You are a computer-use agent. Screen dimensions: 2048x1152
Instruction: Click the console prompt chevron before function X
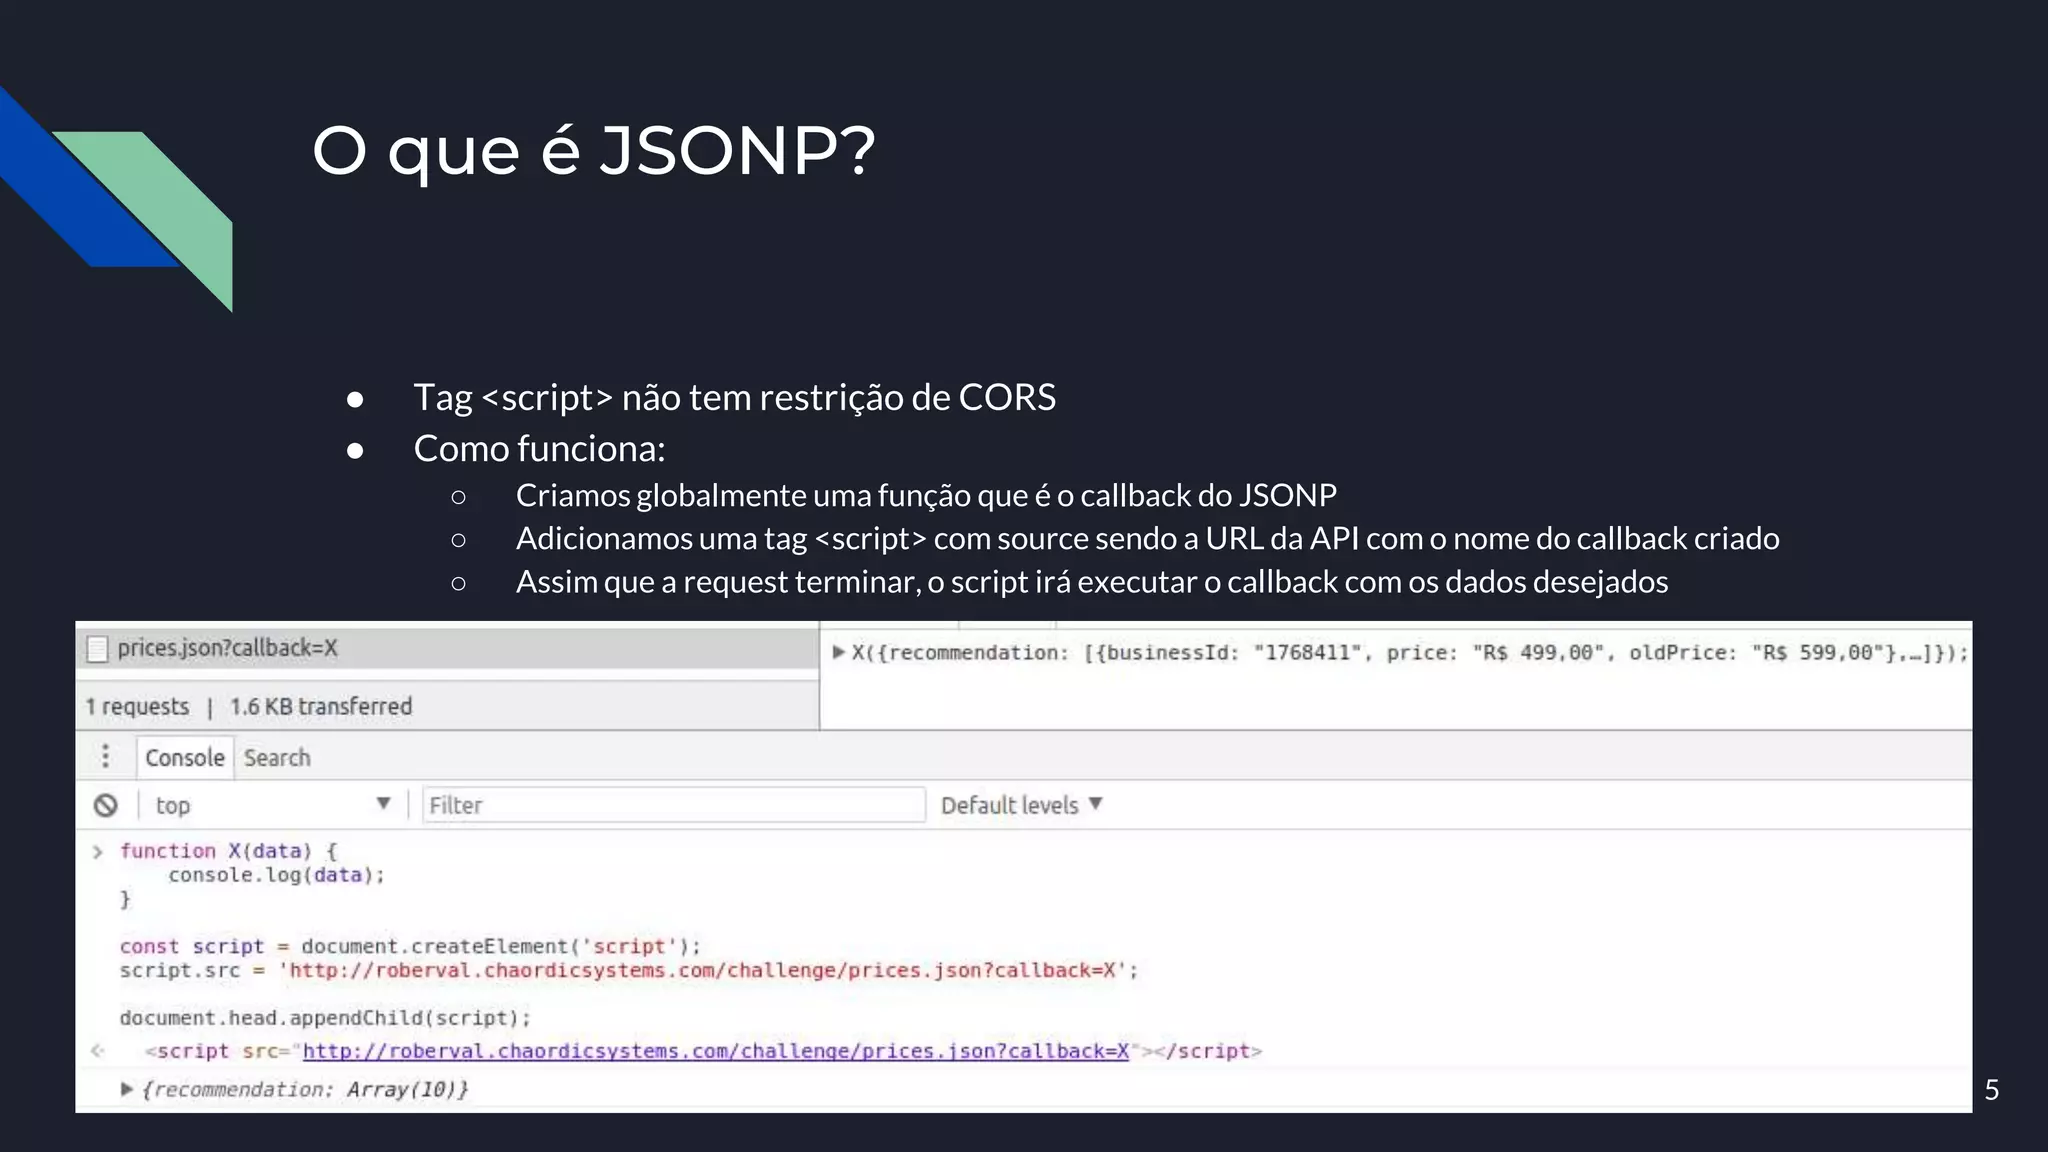tap(98, 852)
